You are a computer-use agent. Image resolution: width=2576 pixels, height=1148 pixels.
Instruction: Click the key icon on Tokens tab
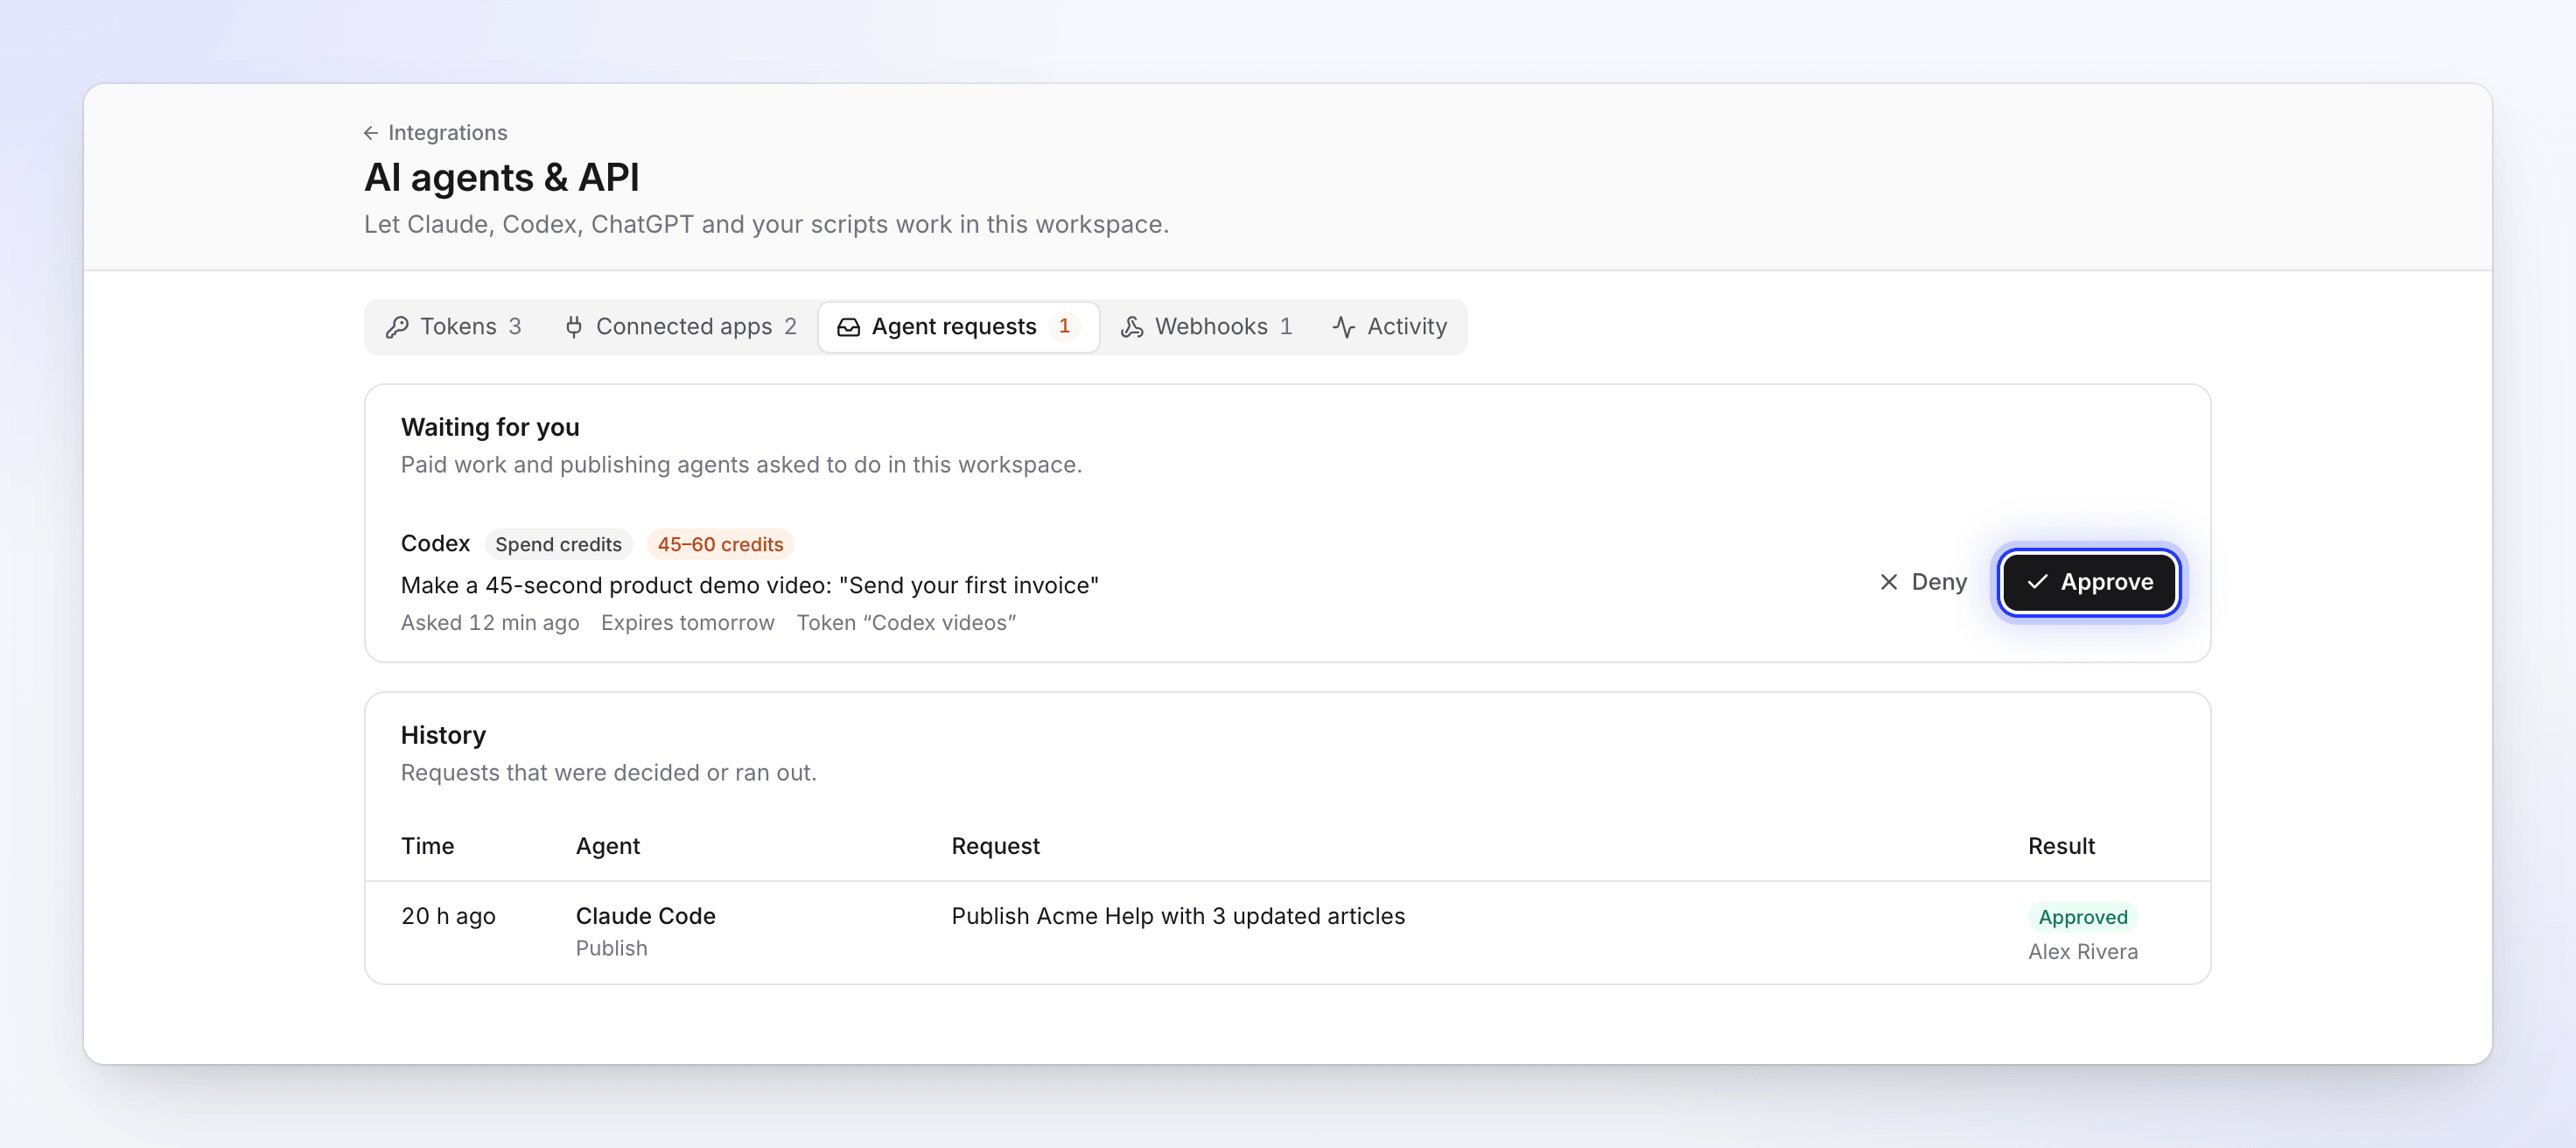pyautogui.click(x=397, y=327)
